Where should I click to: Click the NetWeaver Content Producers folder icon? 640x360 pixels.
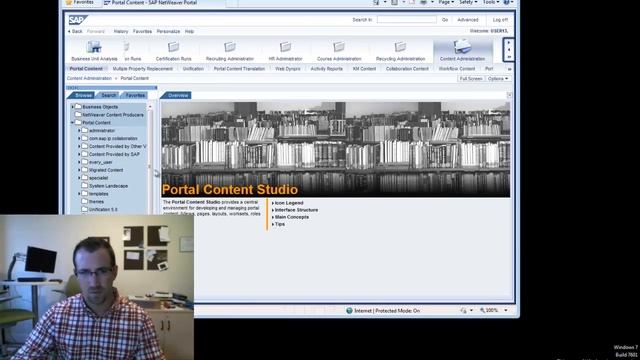point(78,115)
